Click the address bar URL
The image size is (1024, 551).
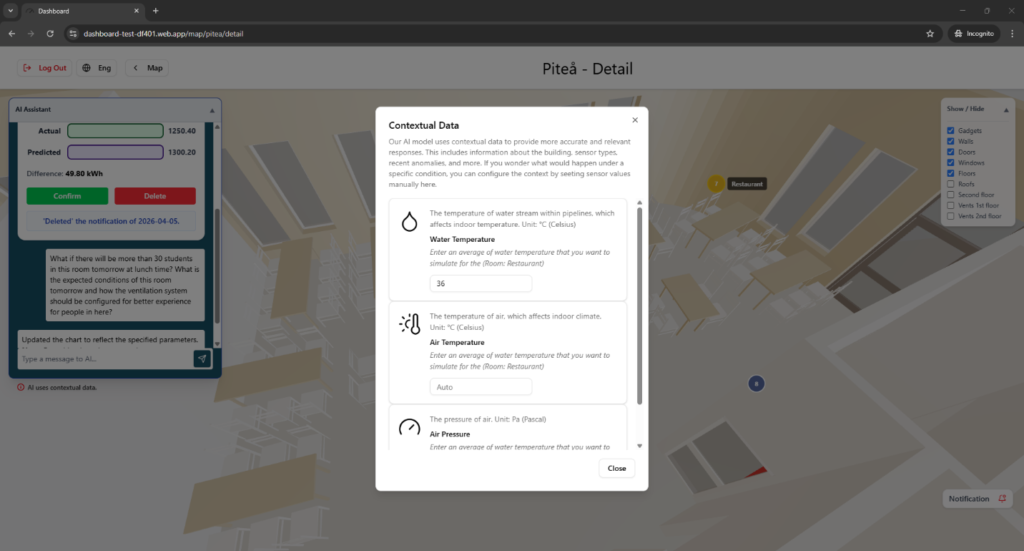coord(163,33)
